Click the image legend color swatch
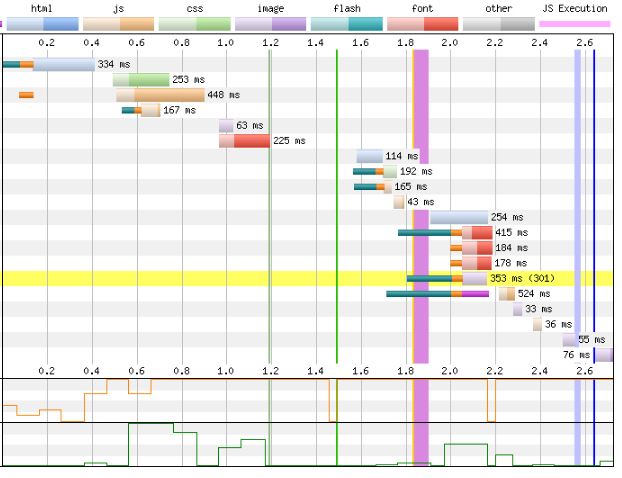 (271, 24)
